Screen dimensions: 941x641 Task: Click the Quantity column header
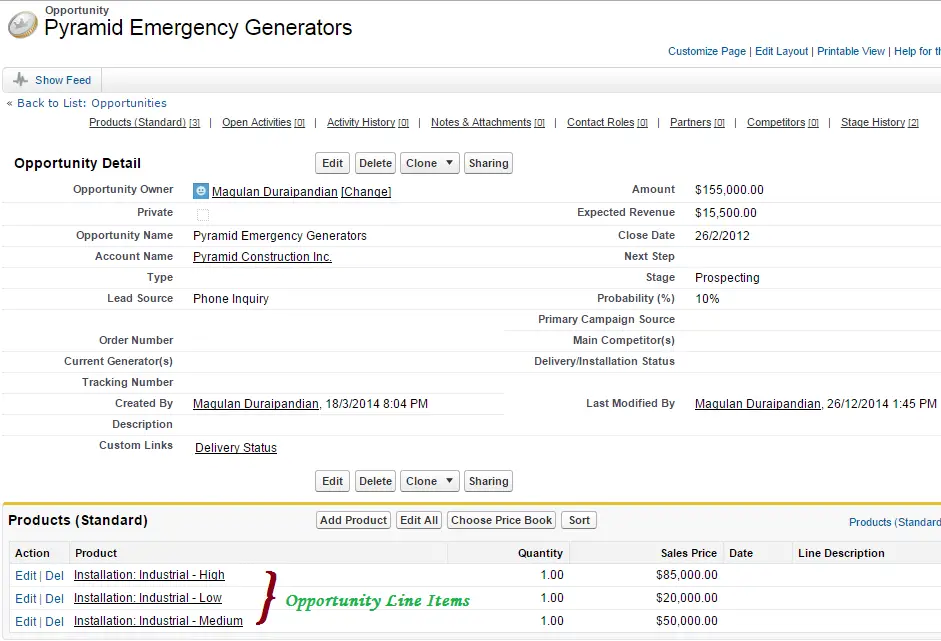540,553
